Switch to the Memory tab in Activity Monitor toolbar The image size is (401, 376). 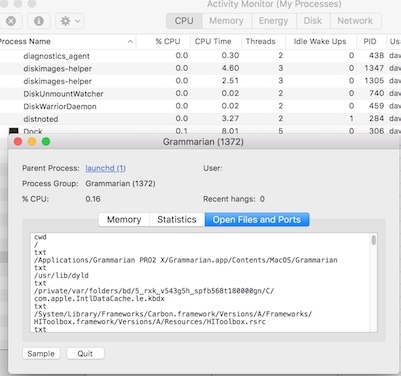[x=226, y=21]
